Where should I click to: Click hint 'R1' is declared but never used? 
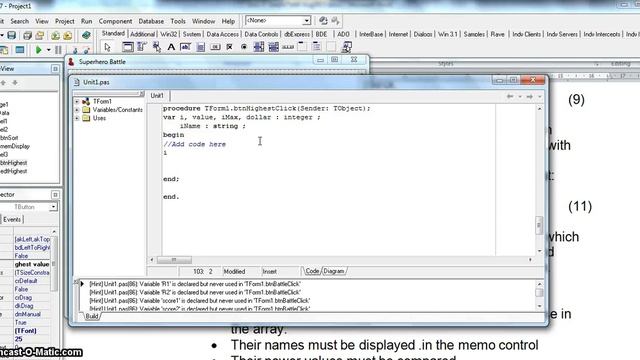tap(195, 284)
